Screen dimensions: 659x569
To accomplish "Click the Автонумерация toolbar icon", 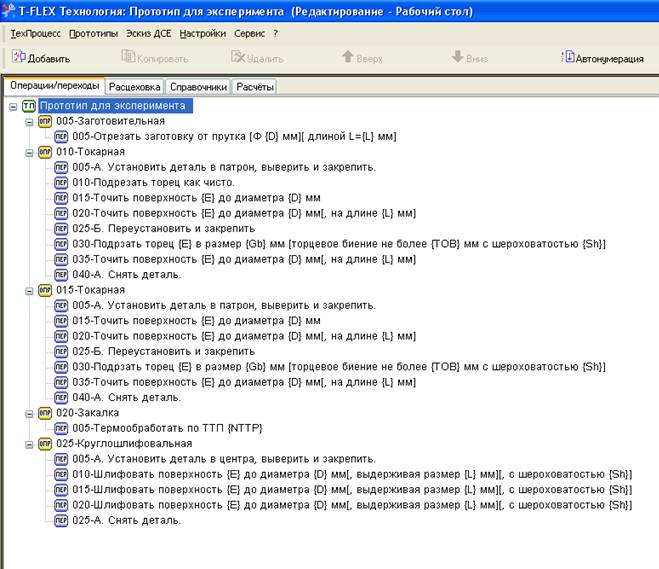I will coord(568,58).
